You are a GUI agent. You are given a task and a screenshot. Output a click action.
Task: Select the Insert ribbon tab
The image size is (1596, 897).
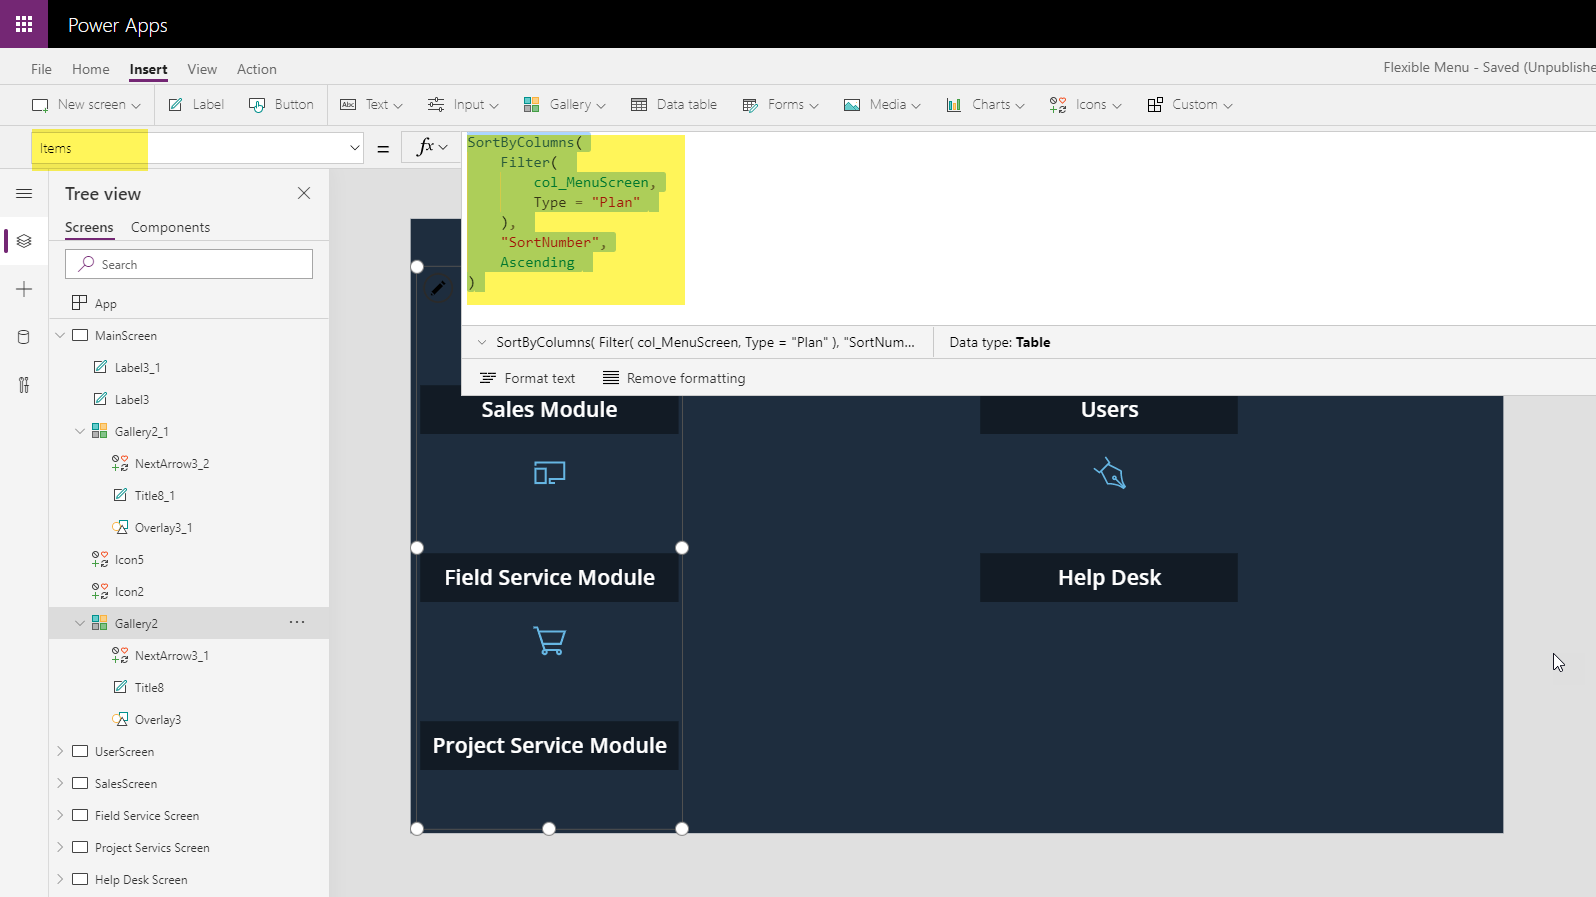click(x=148, y=69)
